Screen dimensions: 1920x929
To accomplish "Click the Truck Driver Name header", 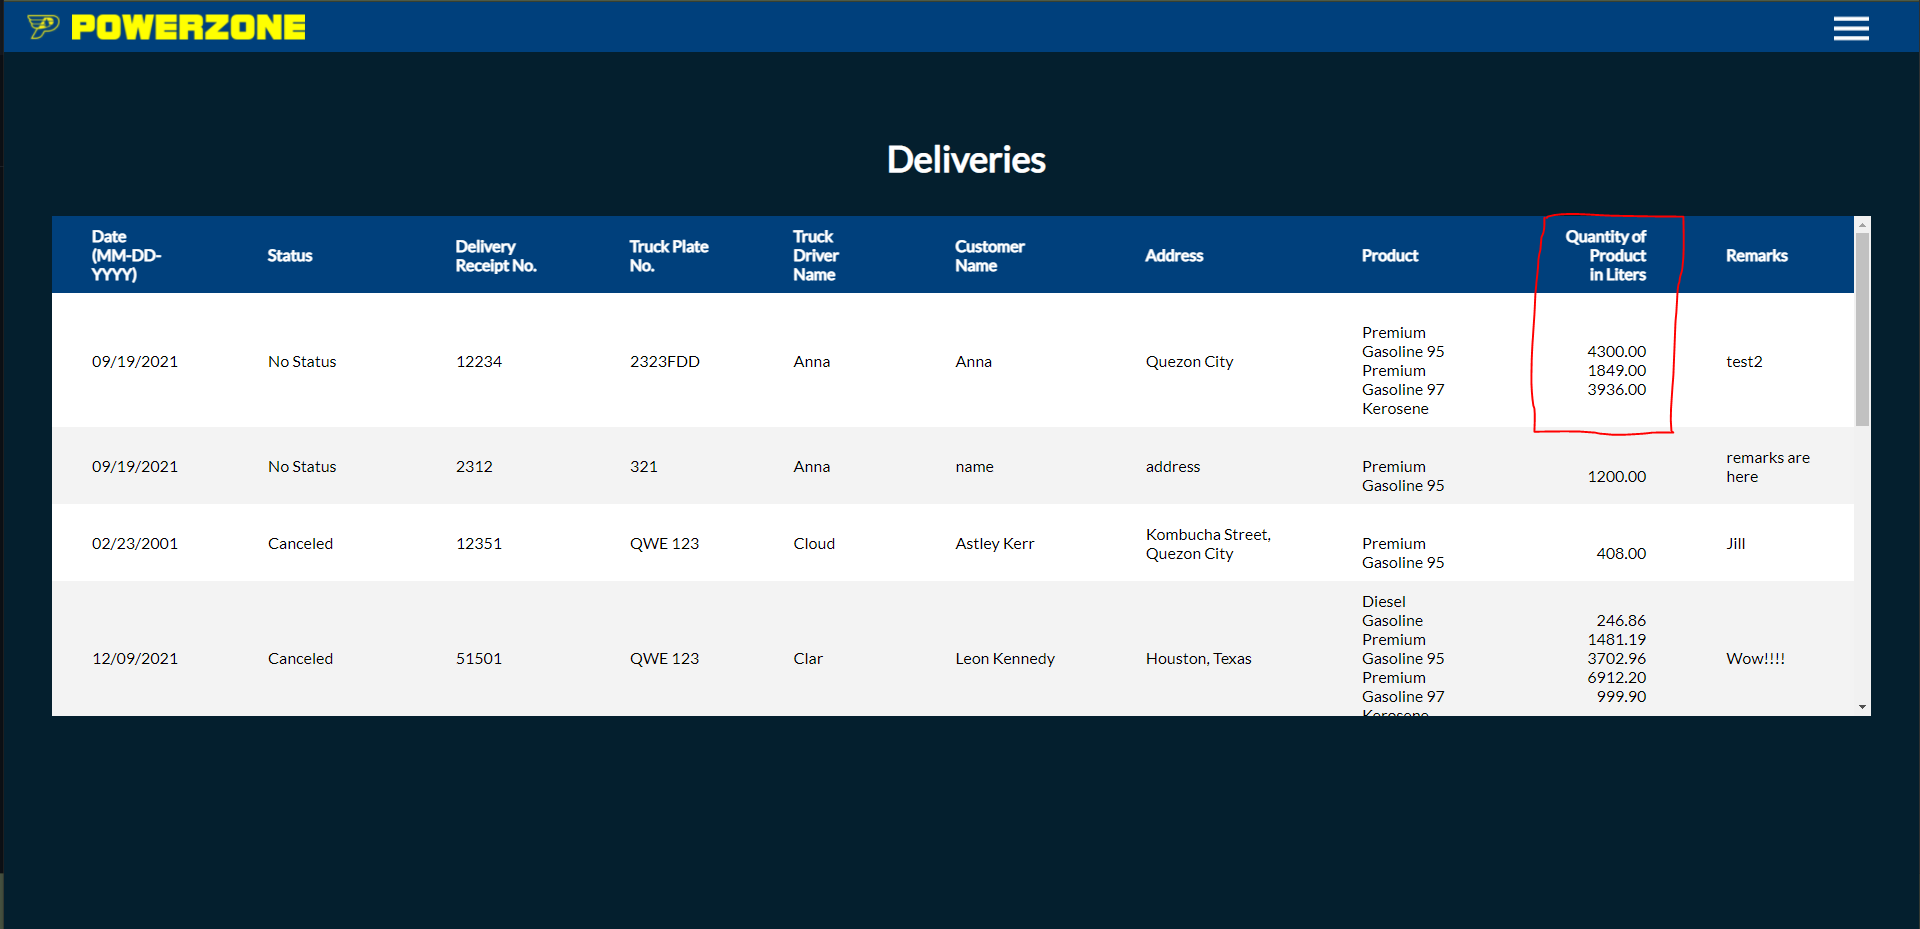I will coord(816,255).
